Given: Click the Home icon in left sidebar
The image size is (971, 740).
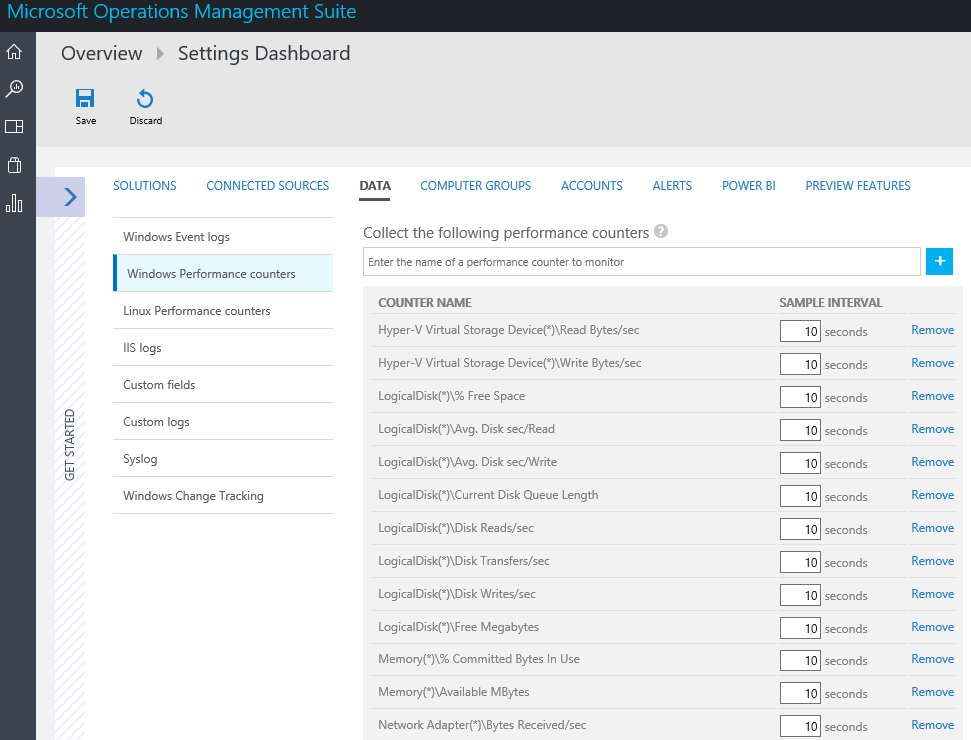Looking at the screenshot, I should tap(14, 52).
